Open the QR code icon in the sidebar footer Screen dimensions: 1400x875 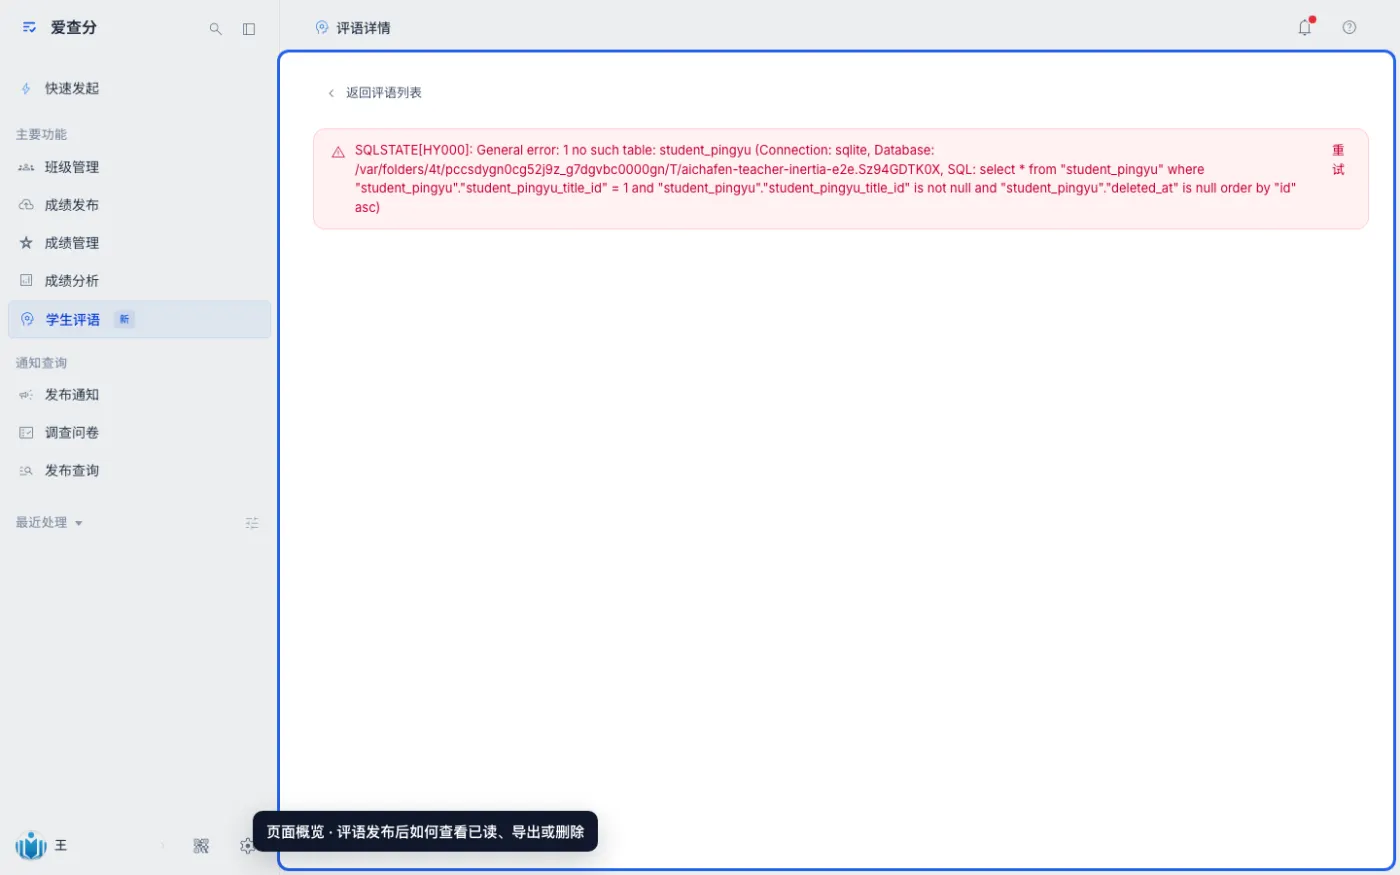tap(201, 846)
